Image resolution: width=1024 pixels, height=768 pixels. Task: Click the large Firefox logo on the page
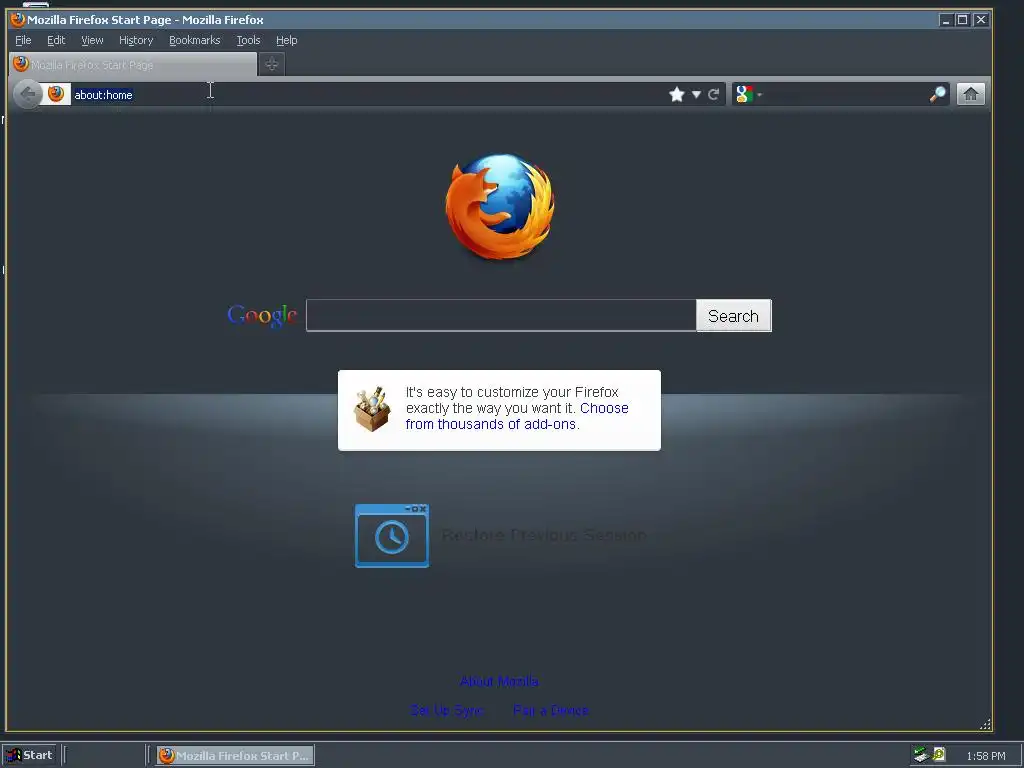[x=500, y=206]
